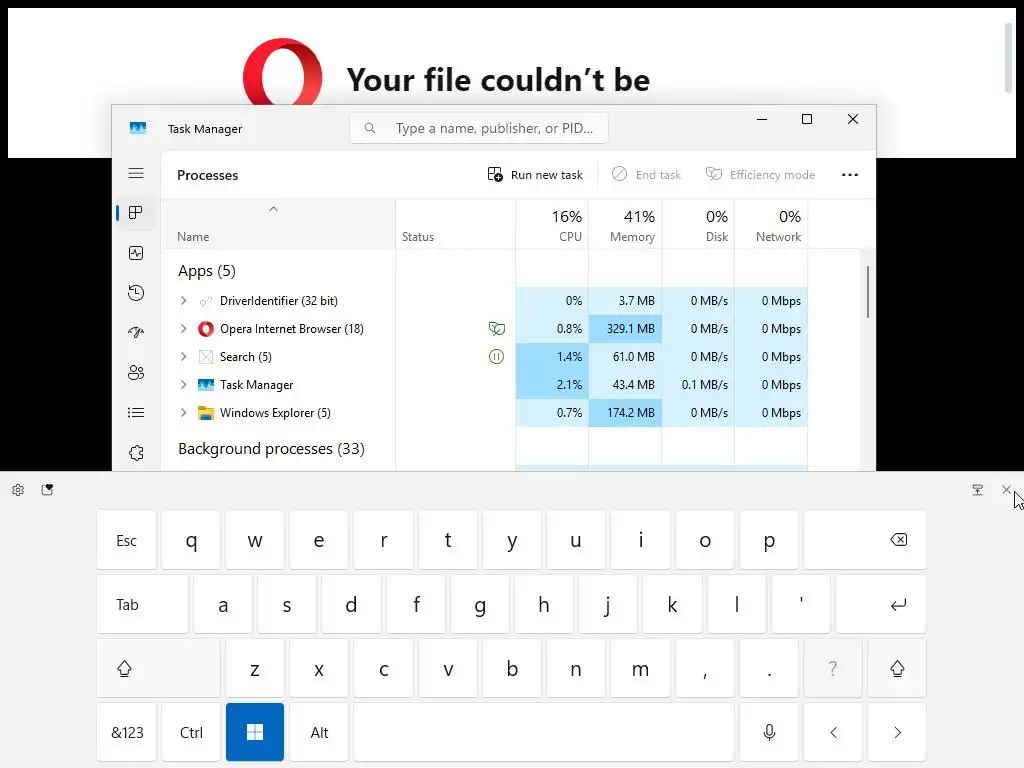
Task: Click the Windows Explorer folder icon
Action: click(206, 413)
